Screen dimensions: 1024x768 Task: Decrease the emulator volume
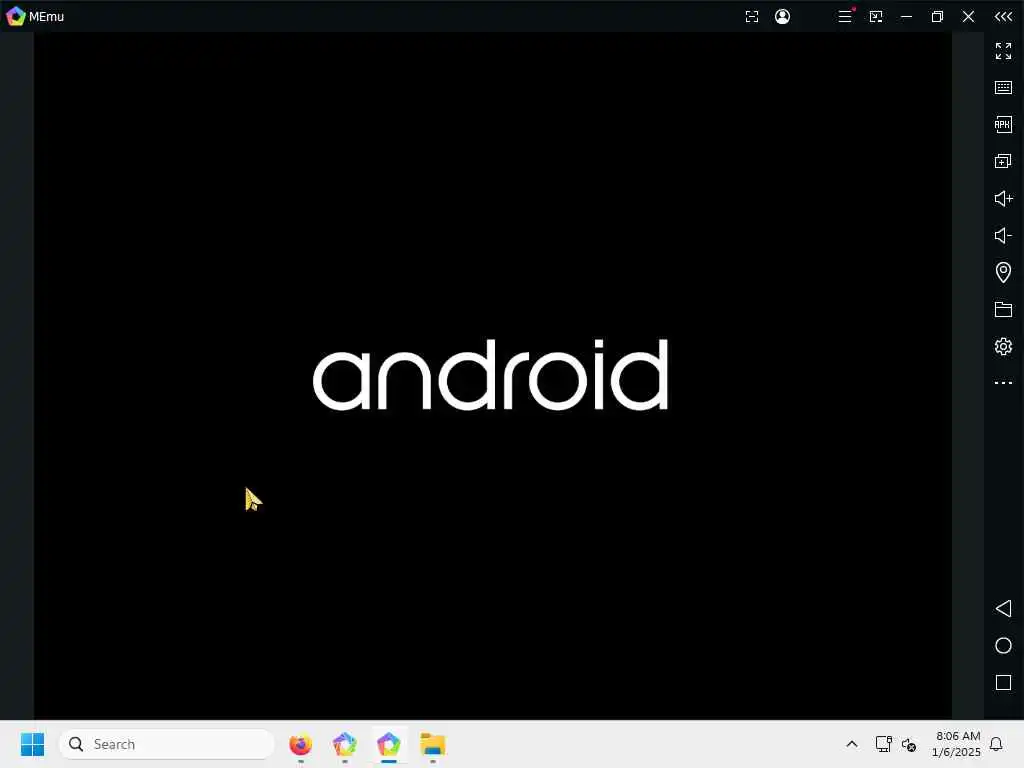(x=1003, y=235)
